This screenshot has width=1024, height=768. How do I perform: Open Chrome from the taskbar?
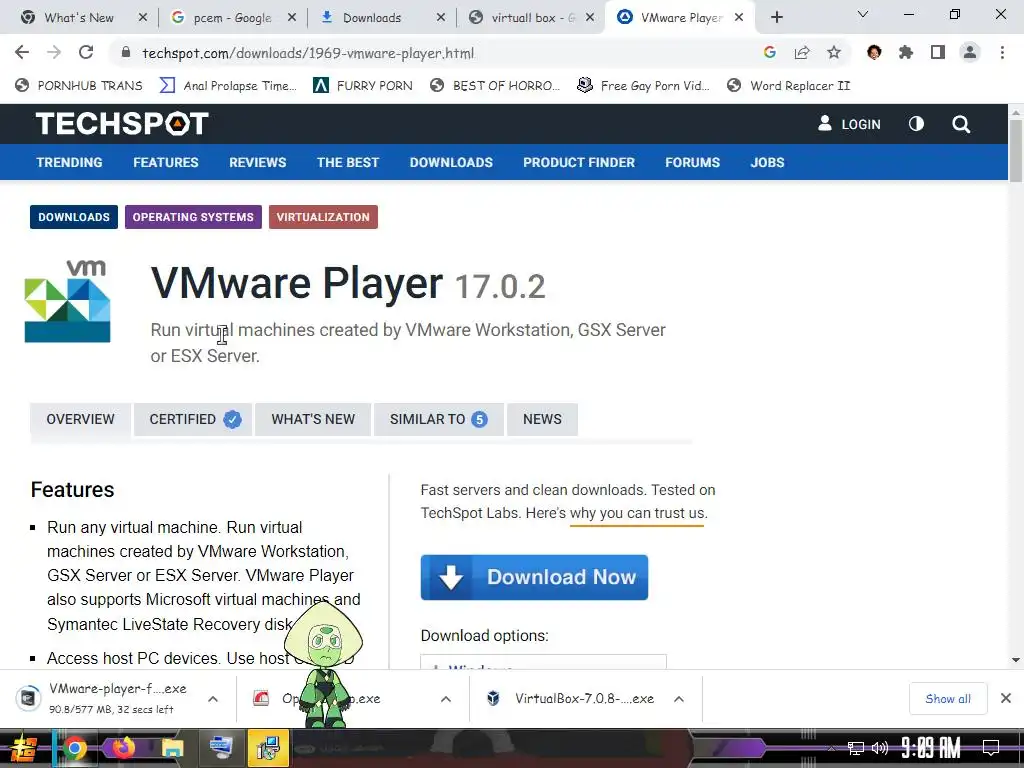click(x=75, y=748)
